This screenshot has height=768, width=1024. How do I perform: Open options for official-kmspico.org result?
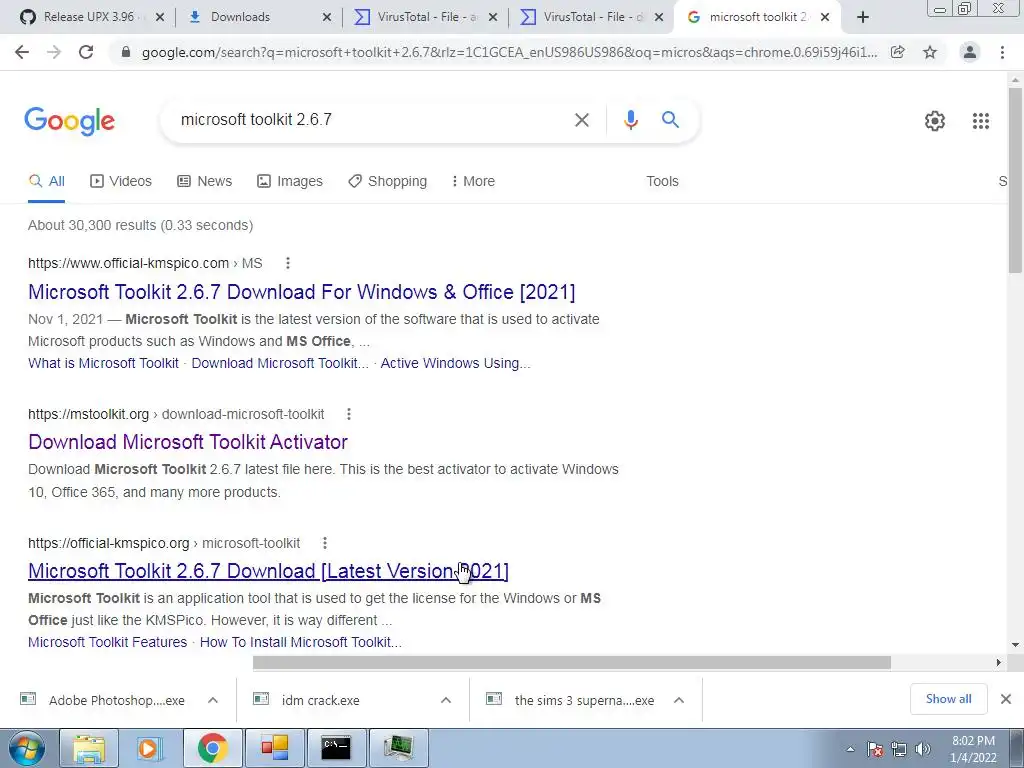(325, 543)
